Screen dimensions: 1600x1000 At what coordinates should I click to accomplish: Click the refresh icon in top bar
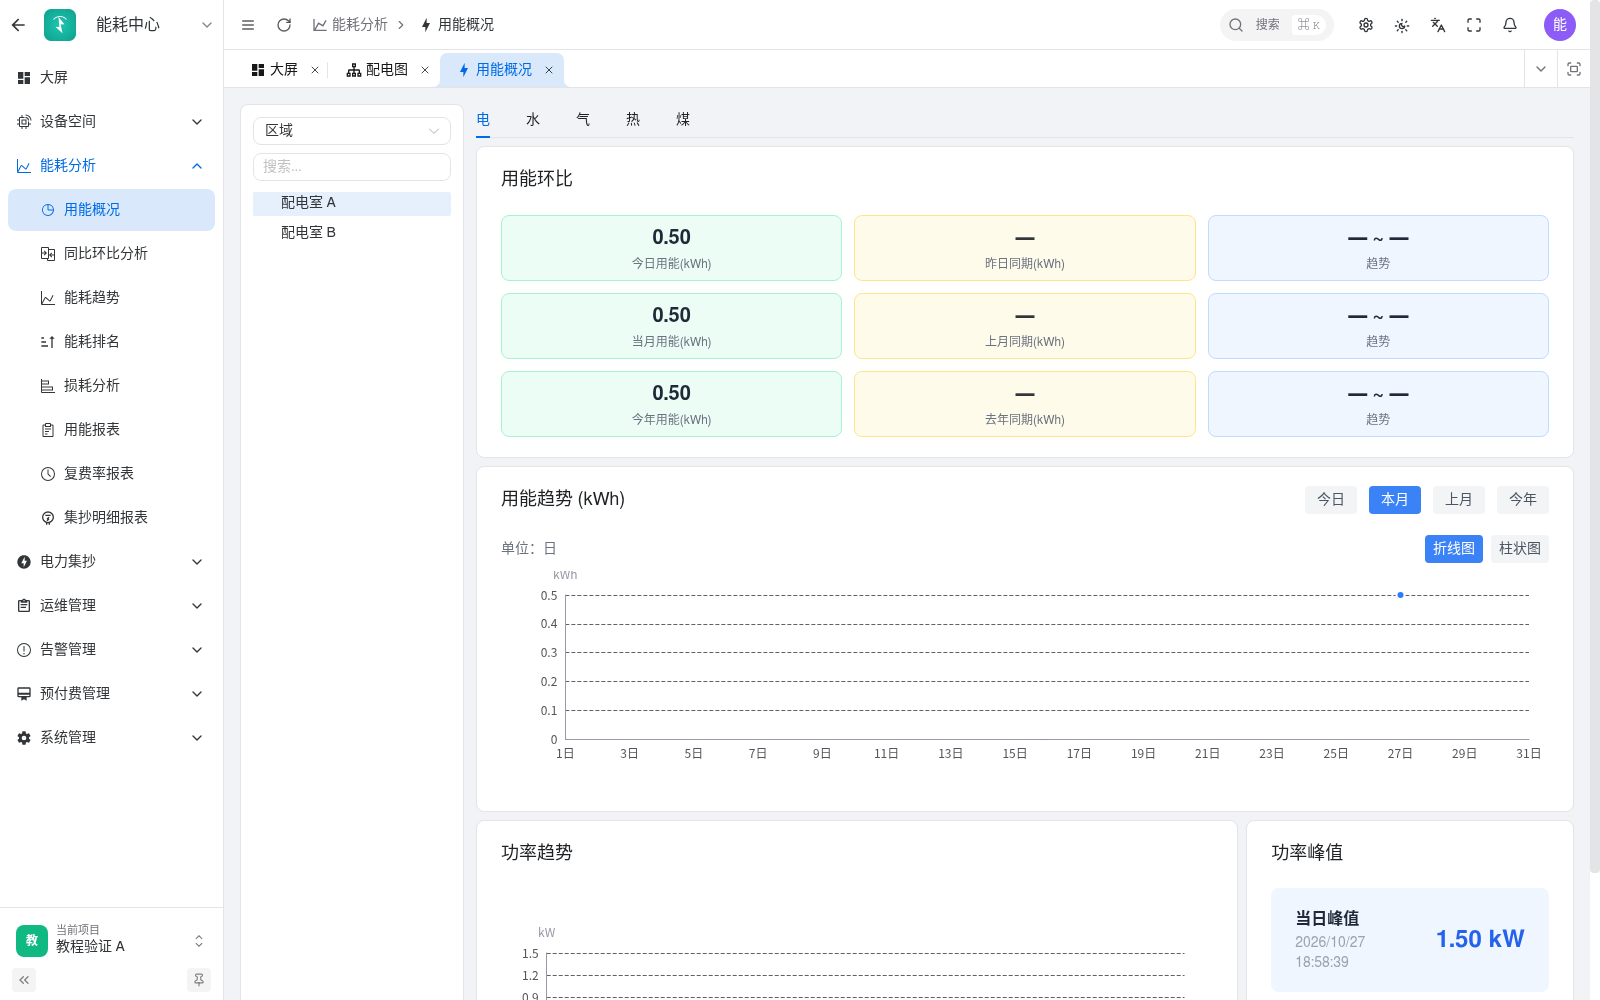click(284, 25)
